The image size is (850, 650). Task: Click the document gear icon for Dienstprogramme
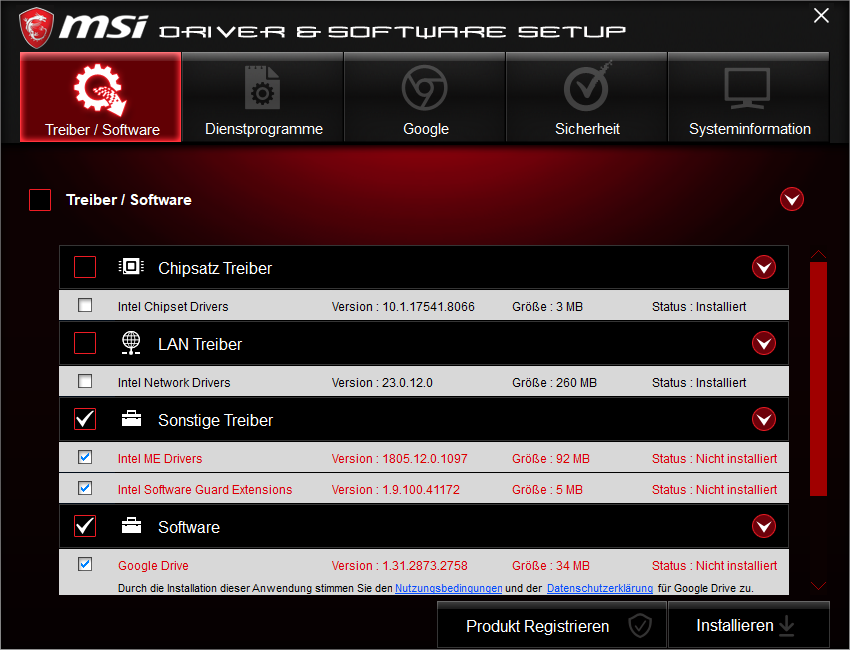tap(262, 88)
